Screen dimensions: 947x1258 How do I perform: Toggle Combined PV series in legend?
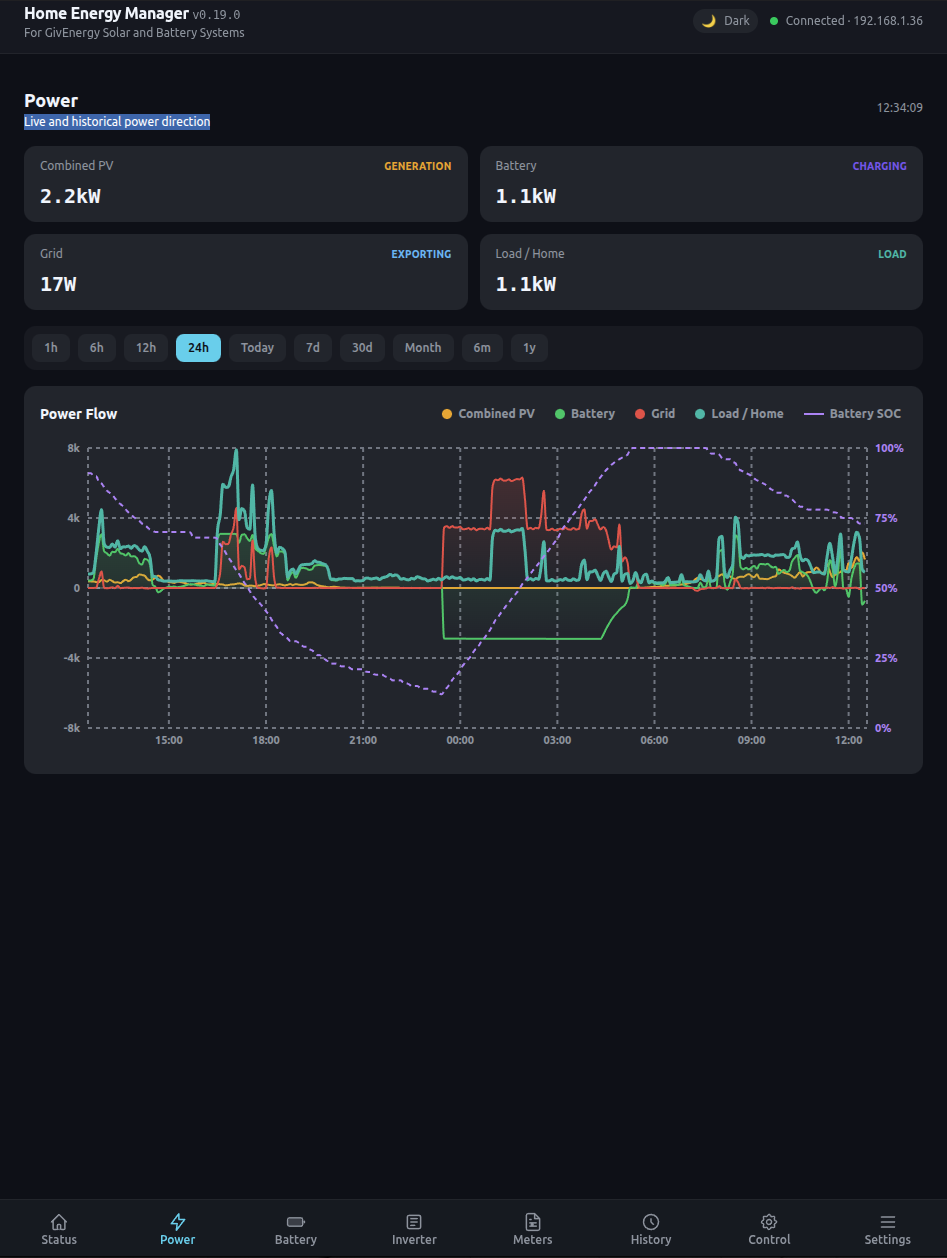pos(488,414)
